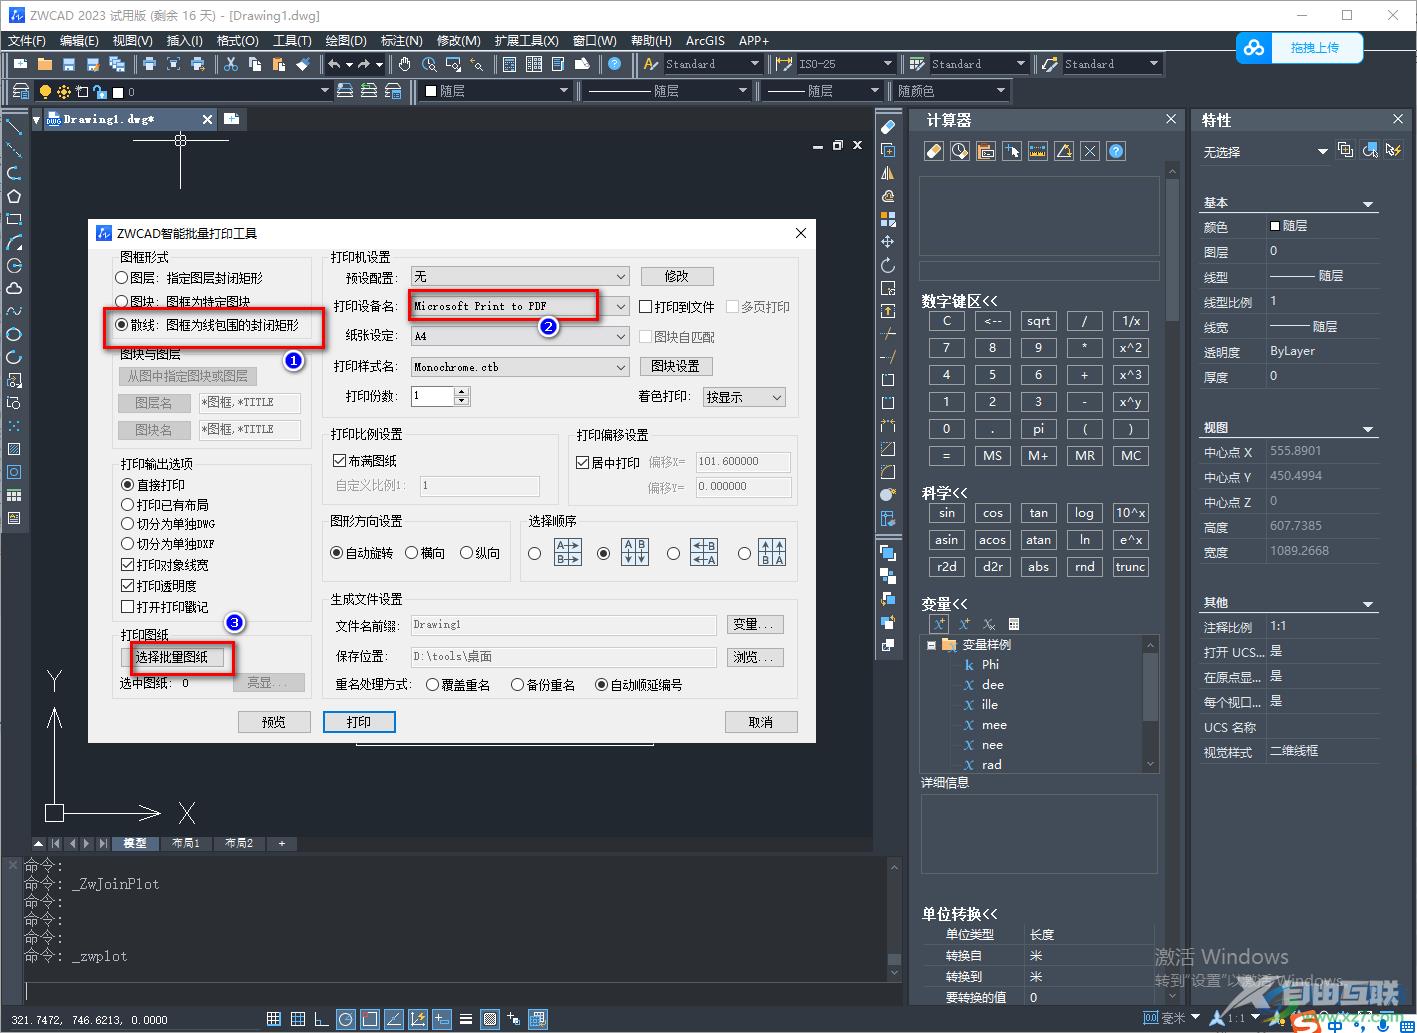Click the sqrt key in calculator
Viewport: 1417px width, 1033px height.
1038,321
